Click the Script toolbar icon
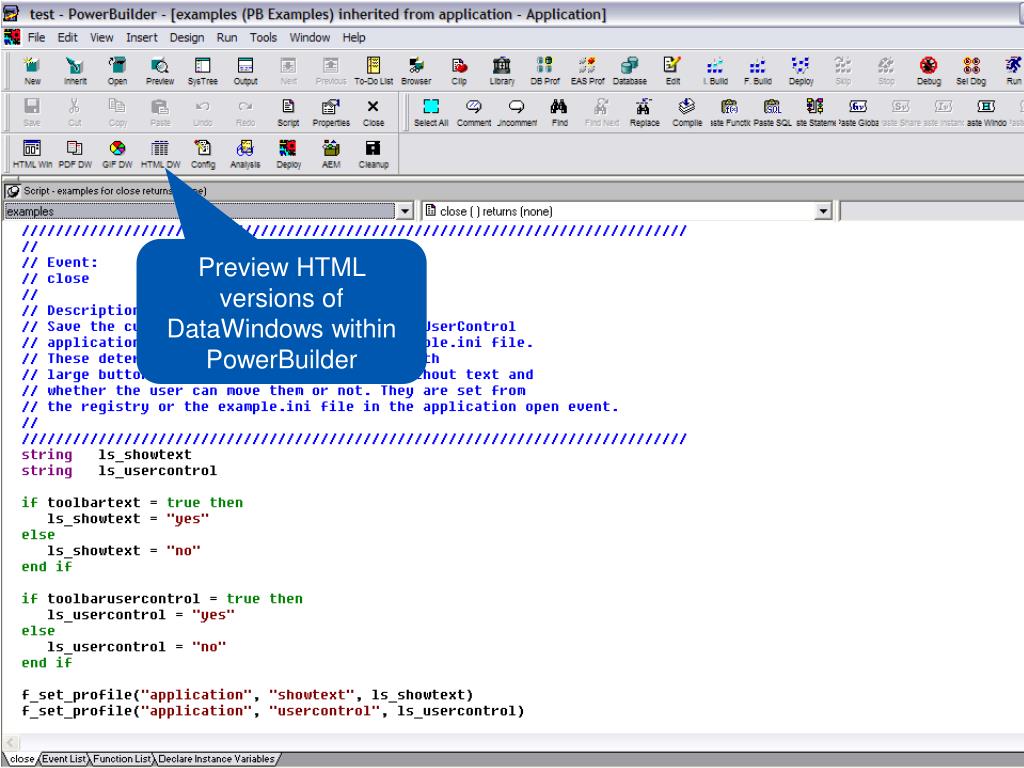This screenshot has width=1024, height=768. (x=288, y=112)
